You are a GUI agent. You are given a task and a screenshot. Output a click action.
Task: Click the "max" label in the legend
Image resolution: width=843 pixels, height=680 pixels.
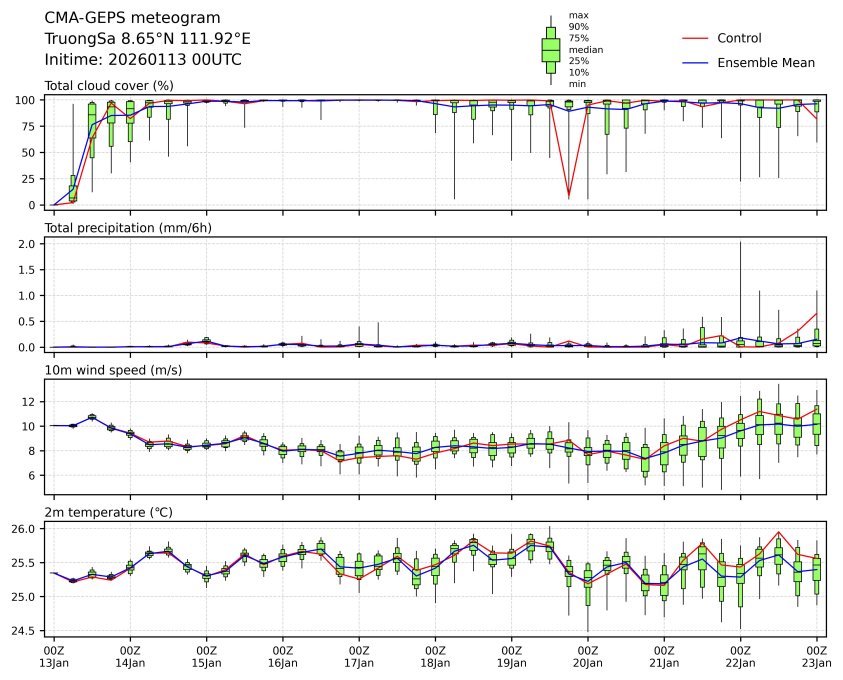[577, 16]
